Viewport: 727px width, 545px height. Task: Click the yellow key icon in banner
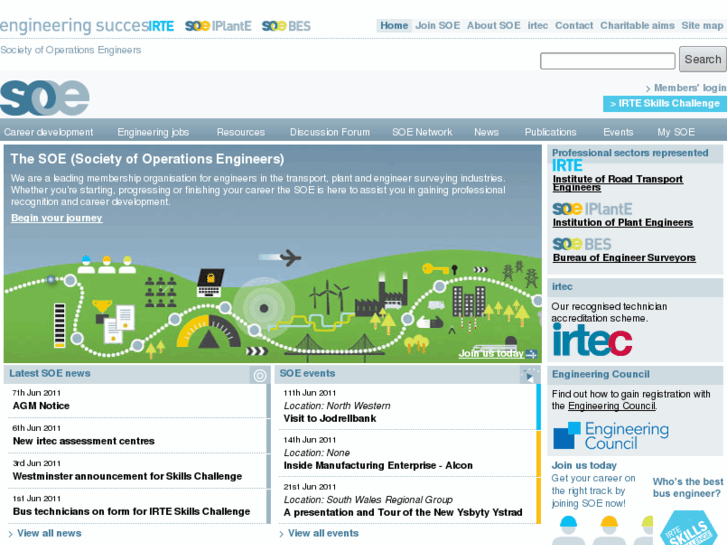435,269
